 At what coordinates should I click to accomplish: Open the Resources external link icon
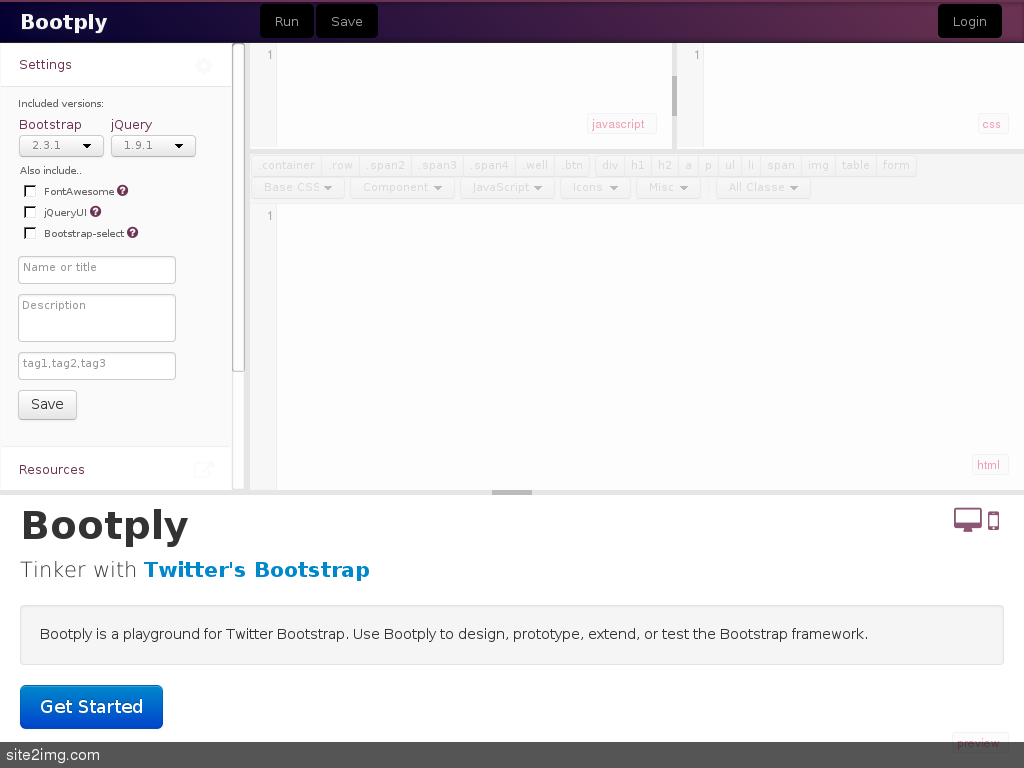point(204,470)
